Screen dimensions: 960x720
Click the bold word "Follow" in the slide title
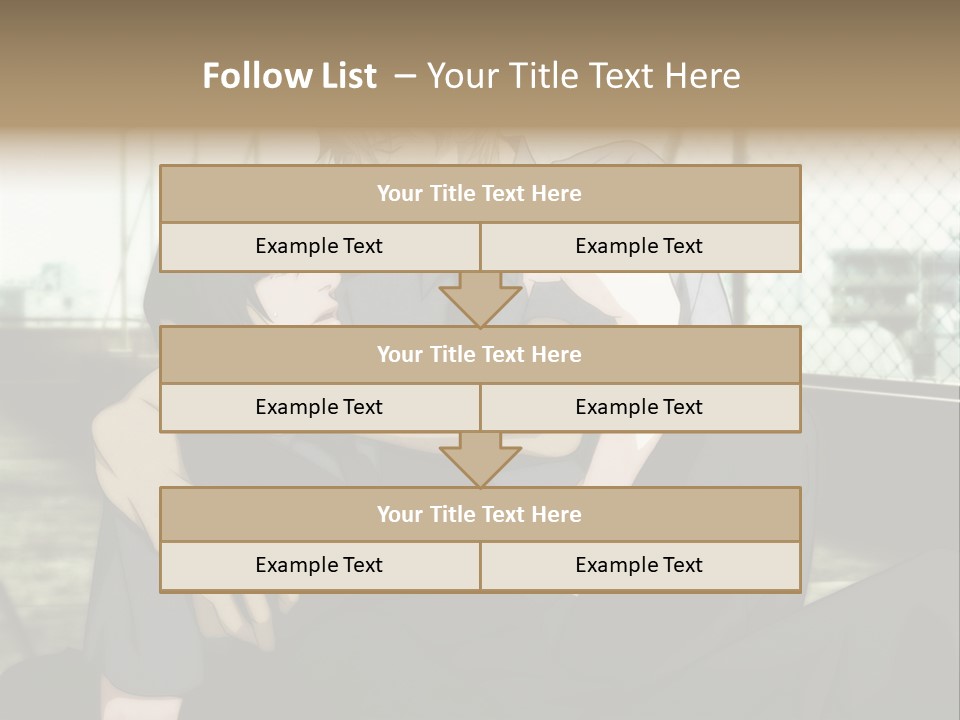pyautogui.click(x=249, y=76)
